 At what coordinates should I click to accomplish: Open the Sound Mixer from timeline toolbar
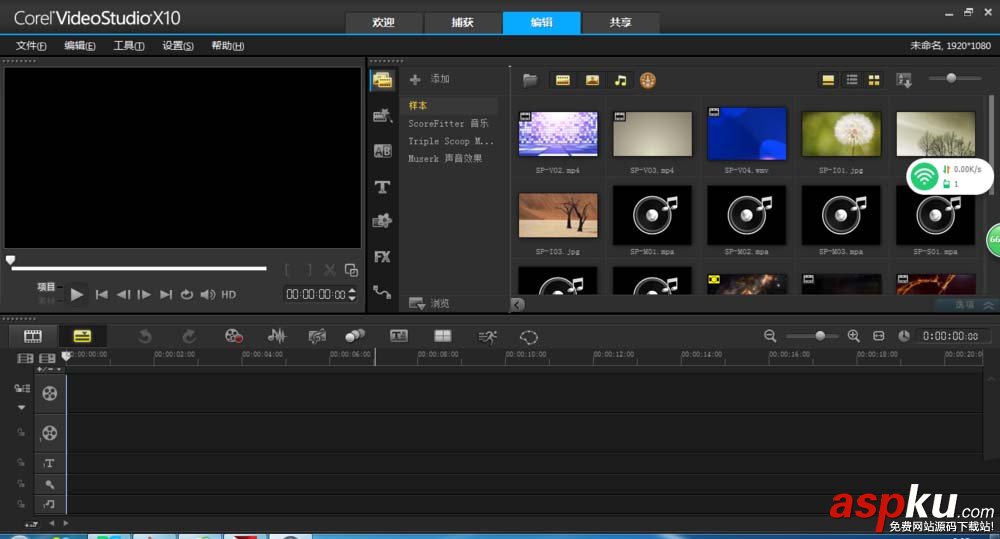(277, 336)
